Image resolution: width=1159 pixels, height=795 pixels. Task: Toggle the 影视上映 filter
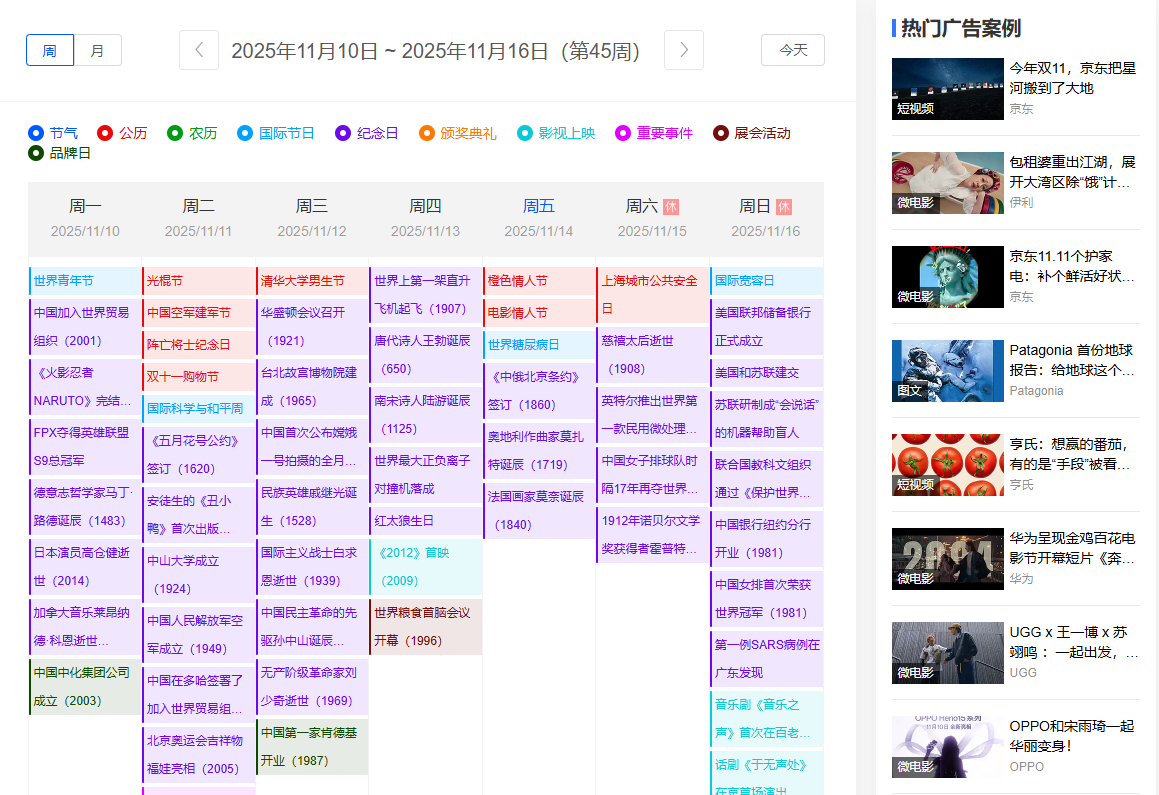(x=556, y=133)
